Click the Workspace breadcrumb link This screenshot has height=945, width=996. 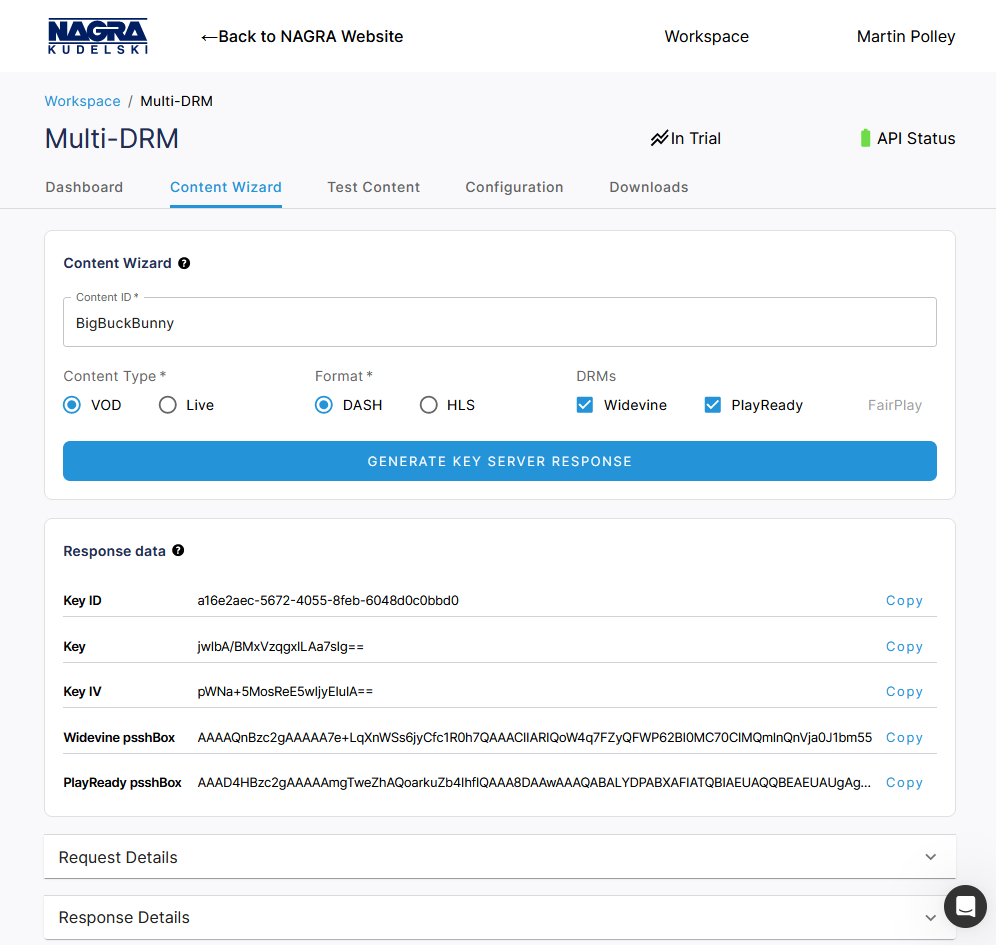(82, 101)
